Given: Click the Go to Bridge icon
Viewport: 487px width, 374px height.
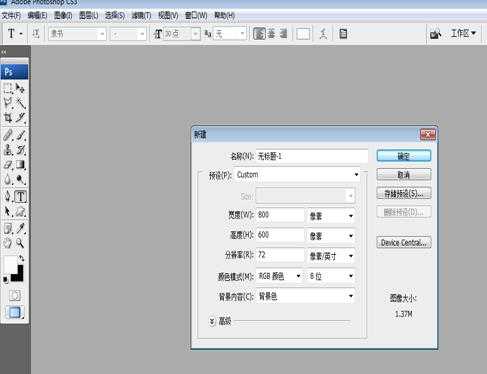Looking at the screenshot, I should coord(435,34).
